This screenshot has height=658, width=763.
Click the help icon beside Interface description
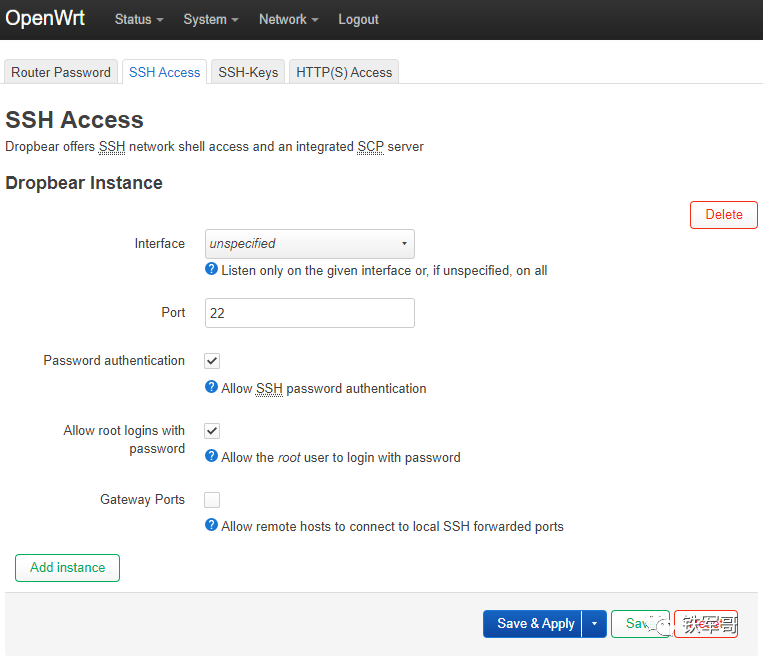click(211, 269)
